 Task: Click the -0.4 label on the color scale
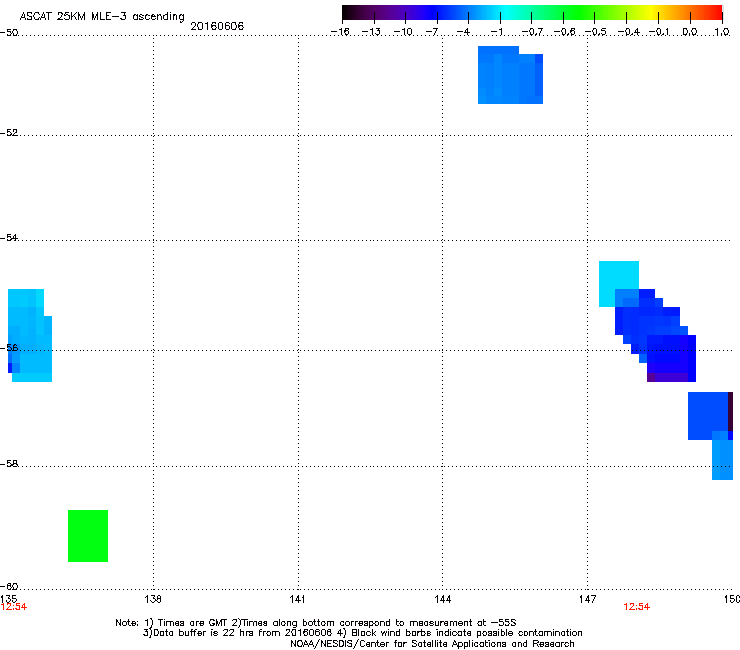[629, 32]
